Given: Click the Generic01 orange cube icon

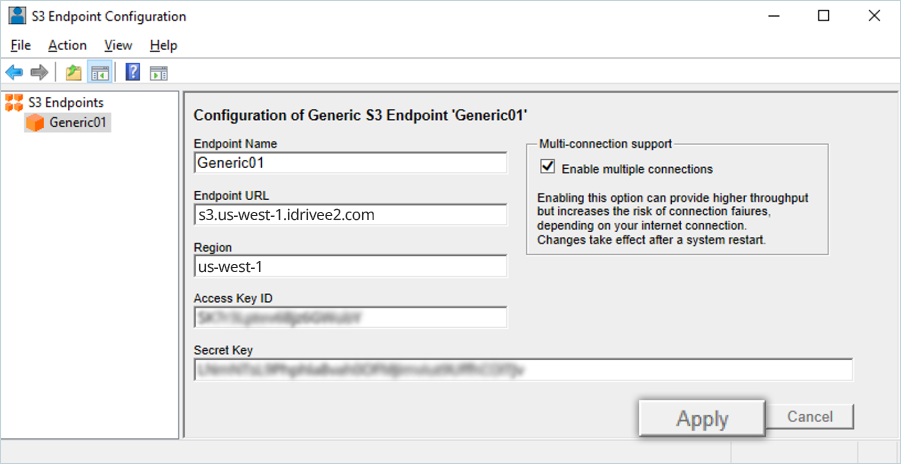Looking at the screenshot, I should coord(35,123).
